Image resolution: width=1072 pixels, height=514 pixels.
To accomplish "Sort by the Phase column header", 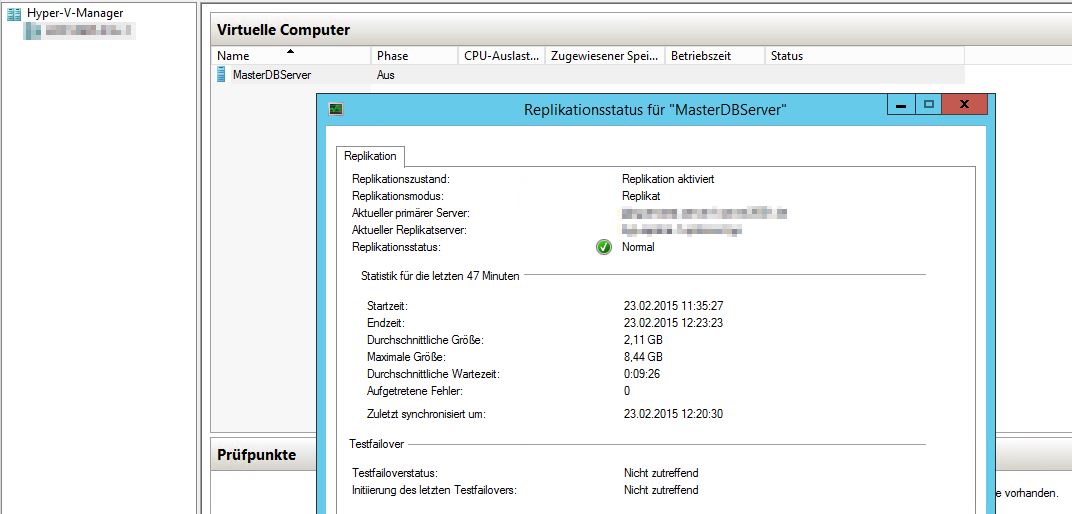I will coord(392,56).
